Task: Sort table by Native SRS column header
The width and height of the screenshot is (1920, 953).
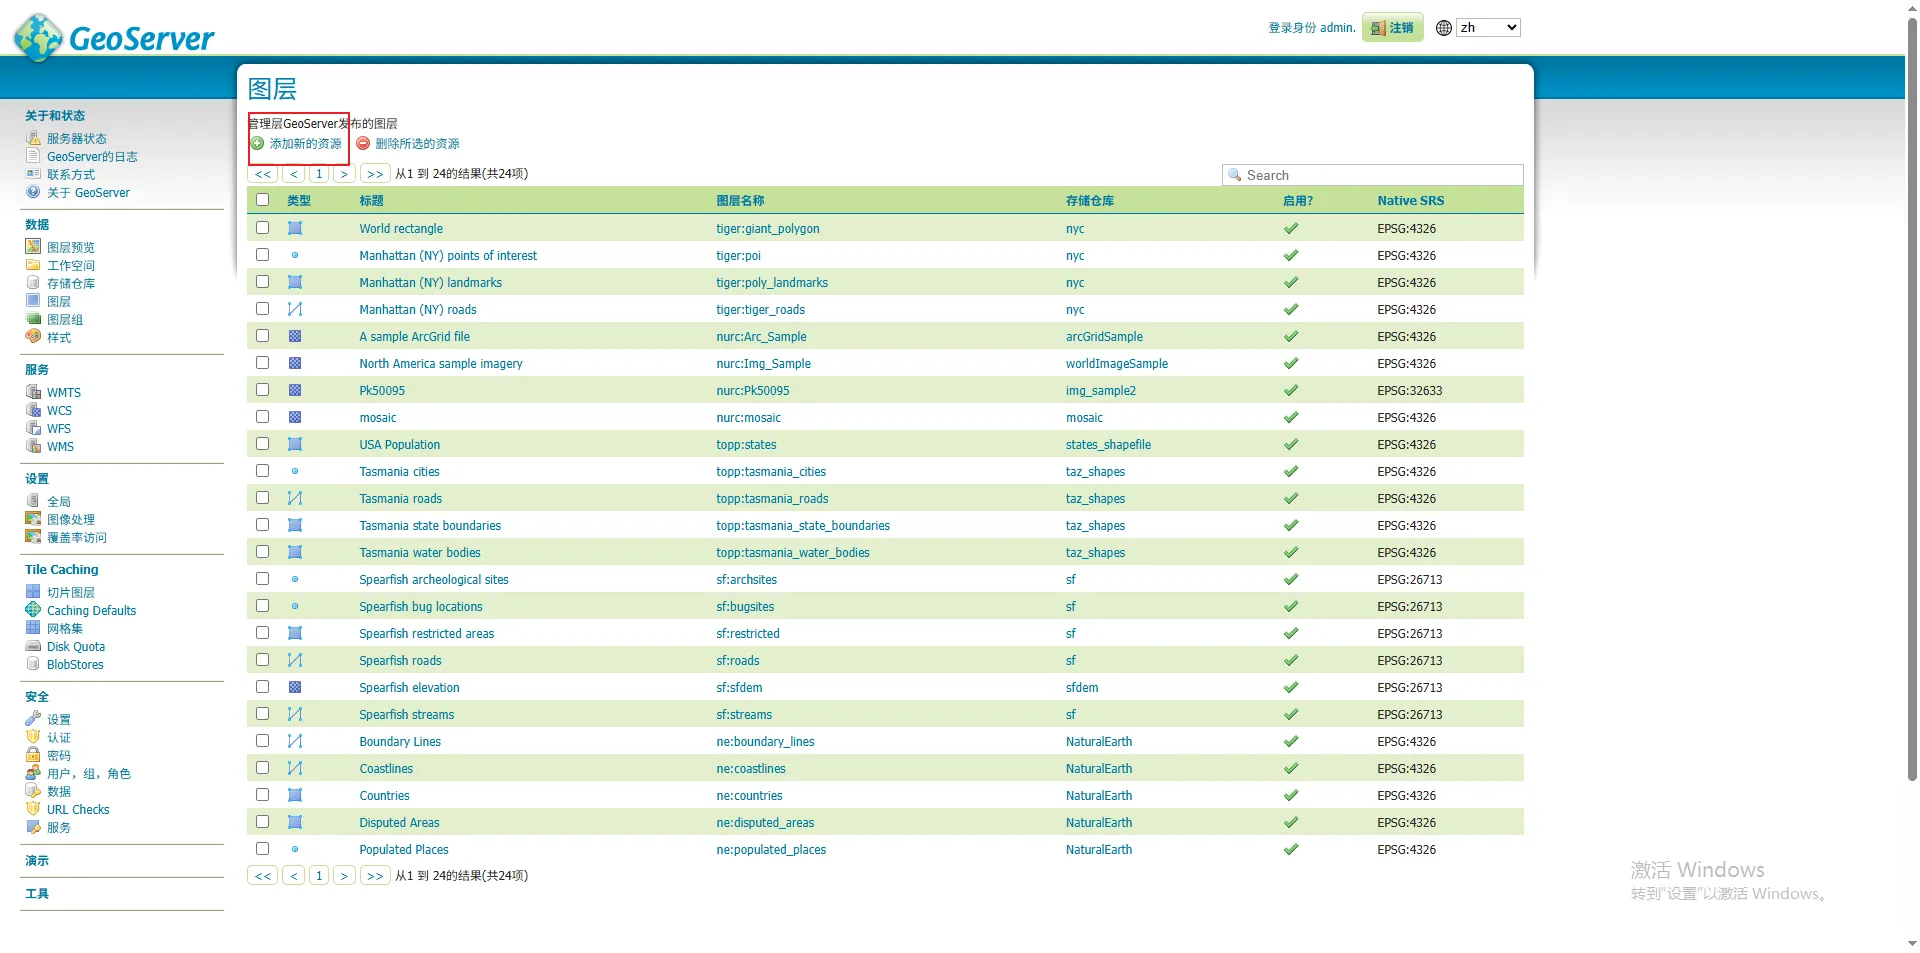Action: [1410, 201]
